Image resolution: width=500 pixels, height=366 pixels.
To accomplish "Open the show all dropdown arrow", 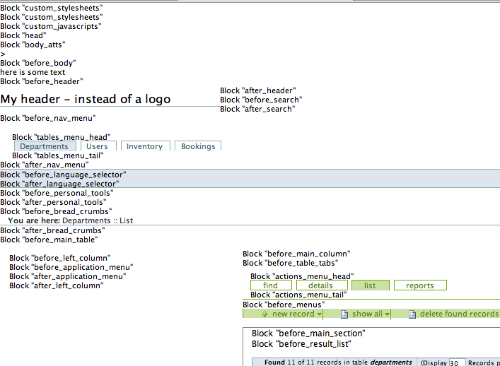I will [387, 314].
